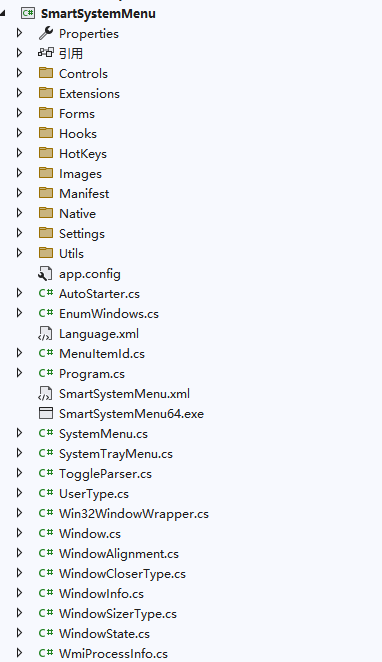Click the Controls folder icon
This screenshot has height=662, width=382.
click(x=46, y=73)
